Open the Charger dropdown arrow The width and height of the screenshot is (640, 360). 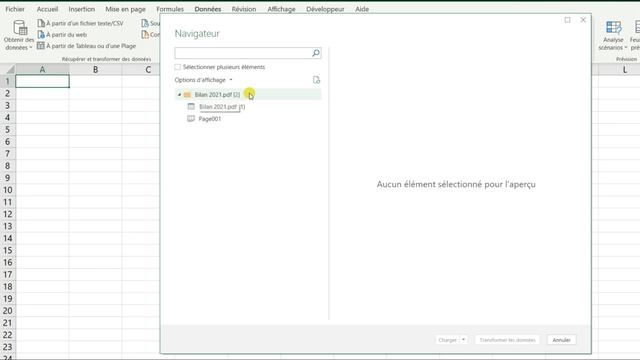click(464, 340)
